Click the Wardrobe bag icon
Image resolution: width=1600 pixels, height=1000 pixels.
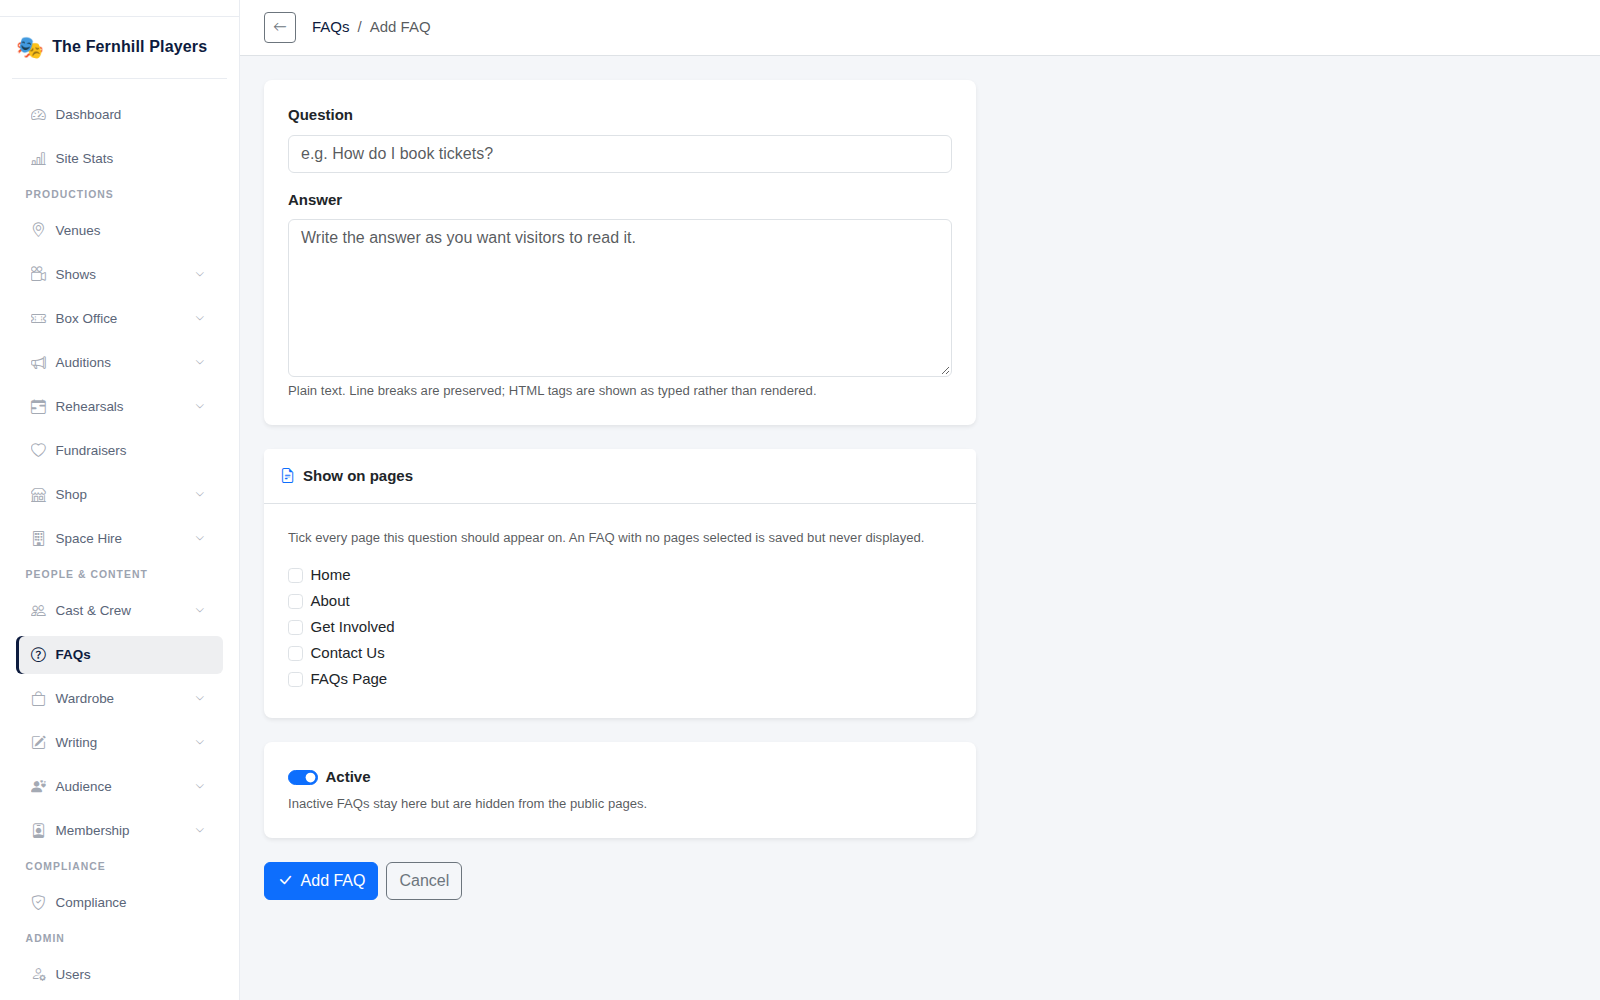tap(38, 699)
